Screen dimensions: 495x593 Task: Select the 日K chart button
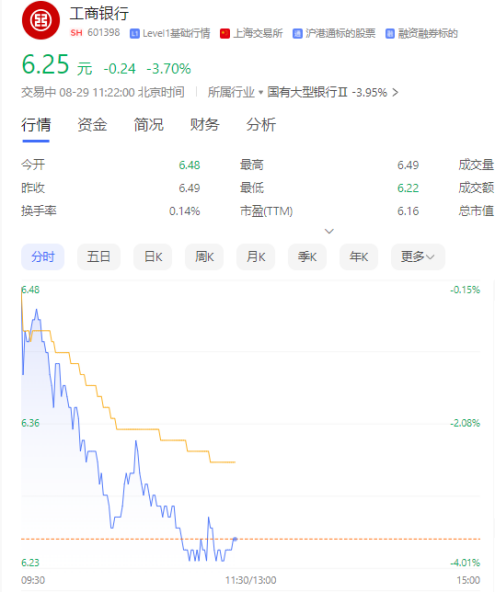(x=153, y=257)
